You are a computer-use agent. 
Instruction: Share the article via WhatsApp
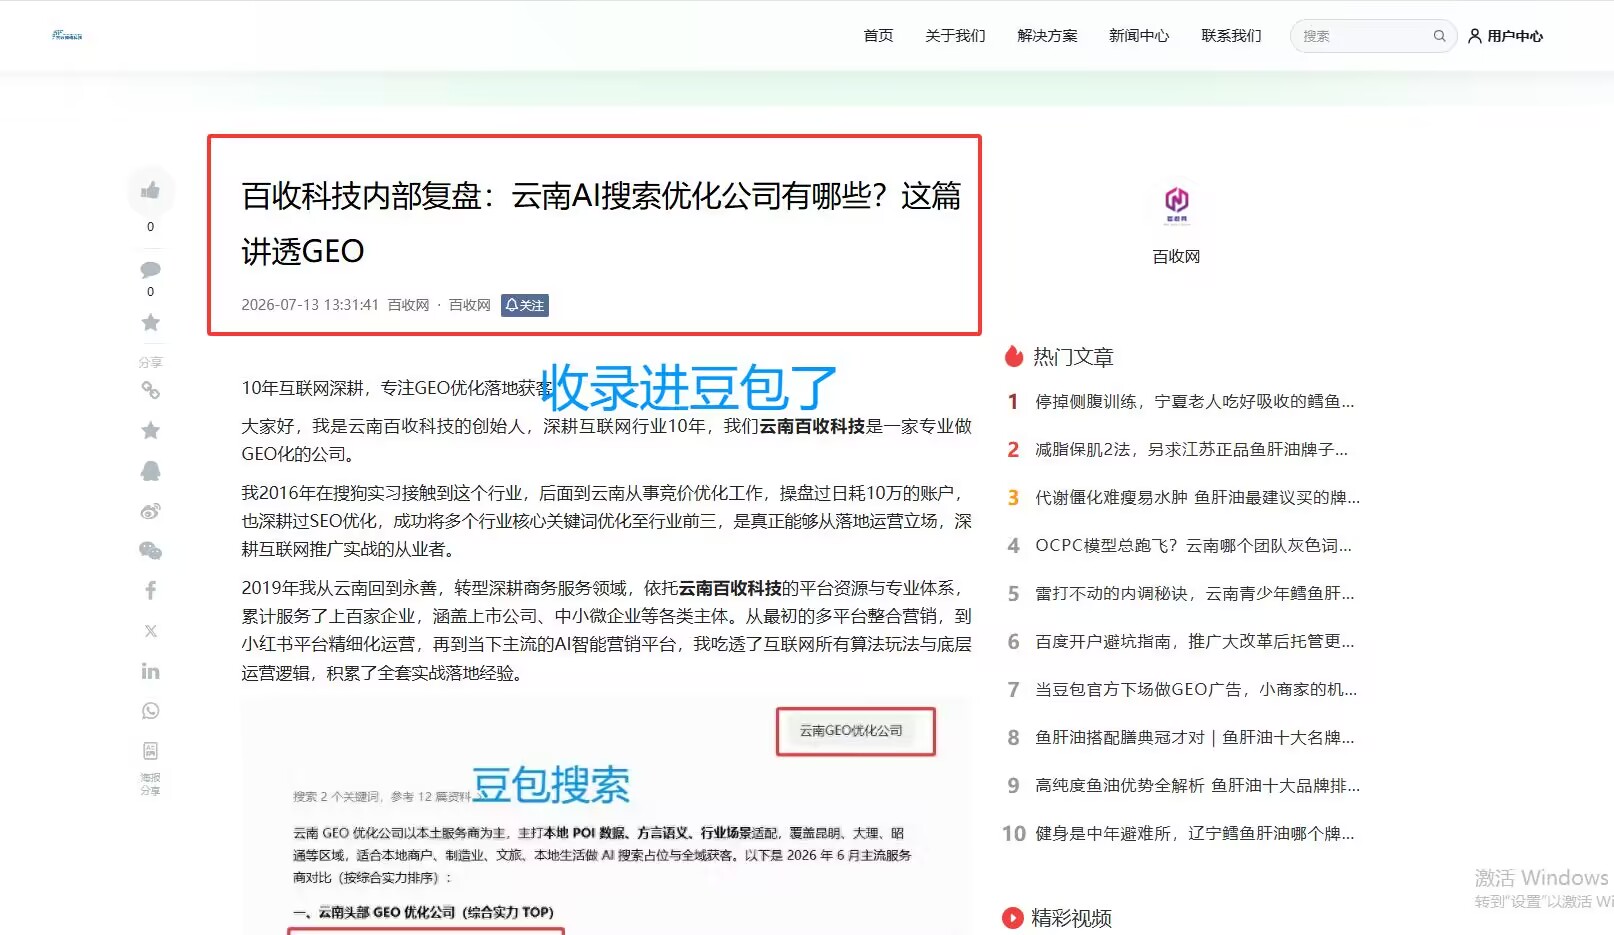pyautogui.click(x=150, y=711)
